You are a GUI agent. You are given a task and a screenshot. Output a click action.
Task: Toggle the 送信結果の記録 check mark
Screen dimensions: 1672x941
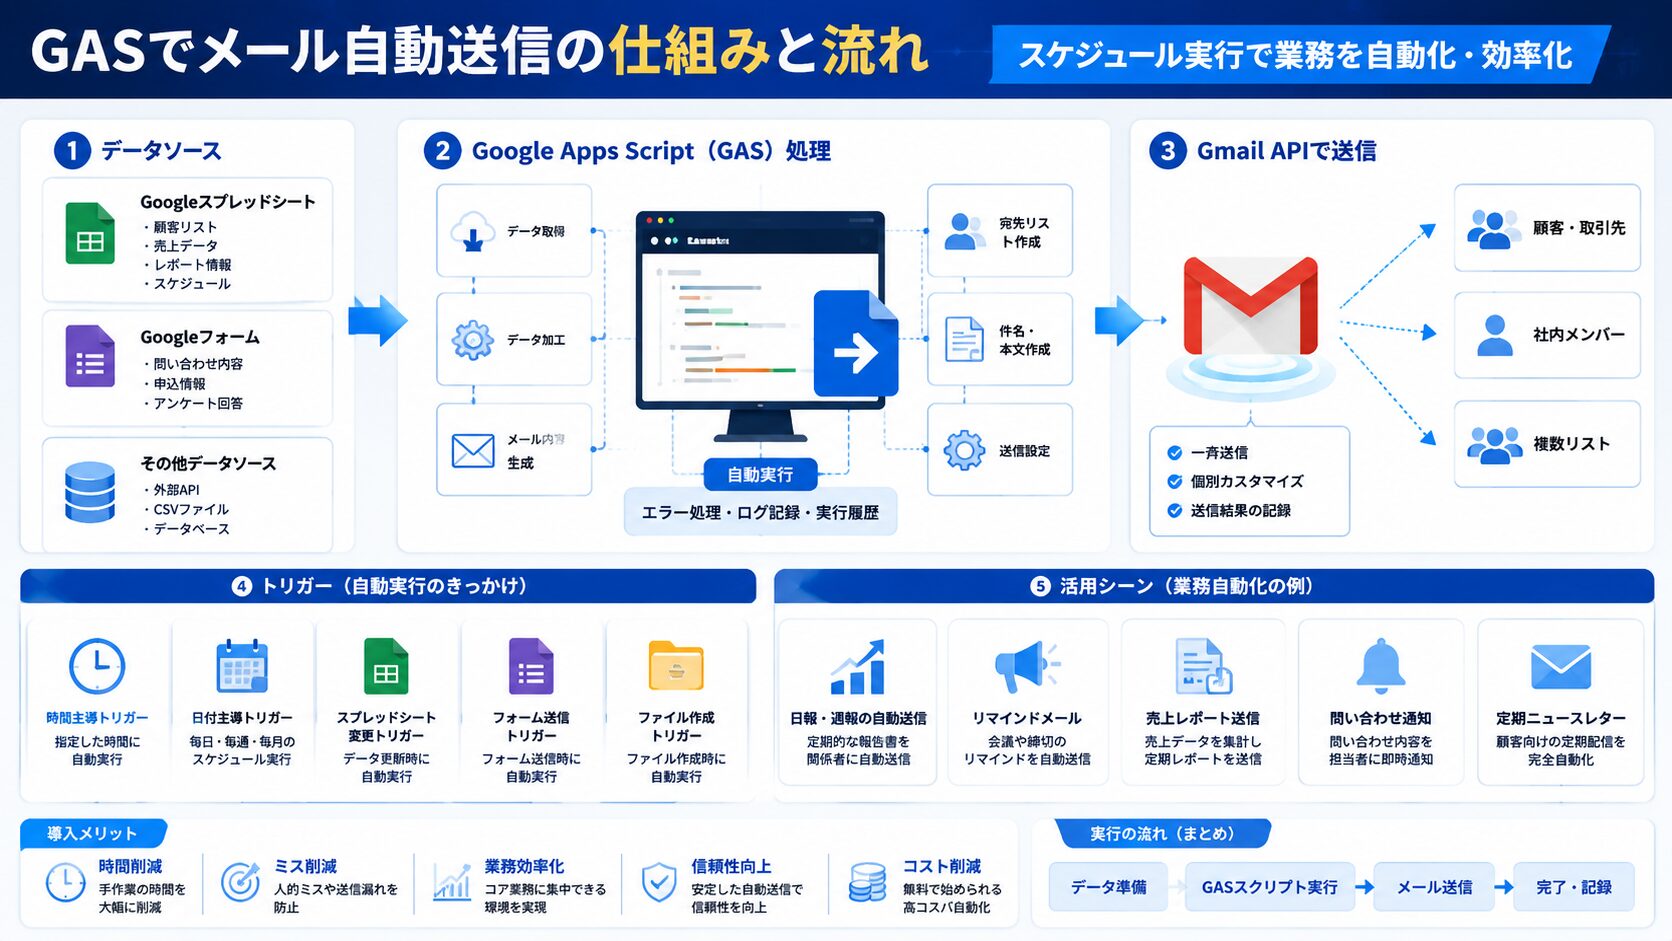(1175, 511)
